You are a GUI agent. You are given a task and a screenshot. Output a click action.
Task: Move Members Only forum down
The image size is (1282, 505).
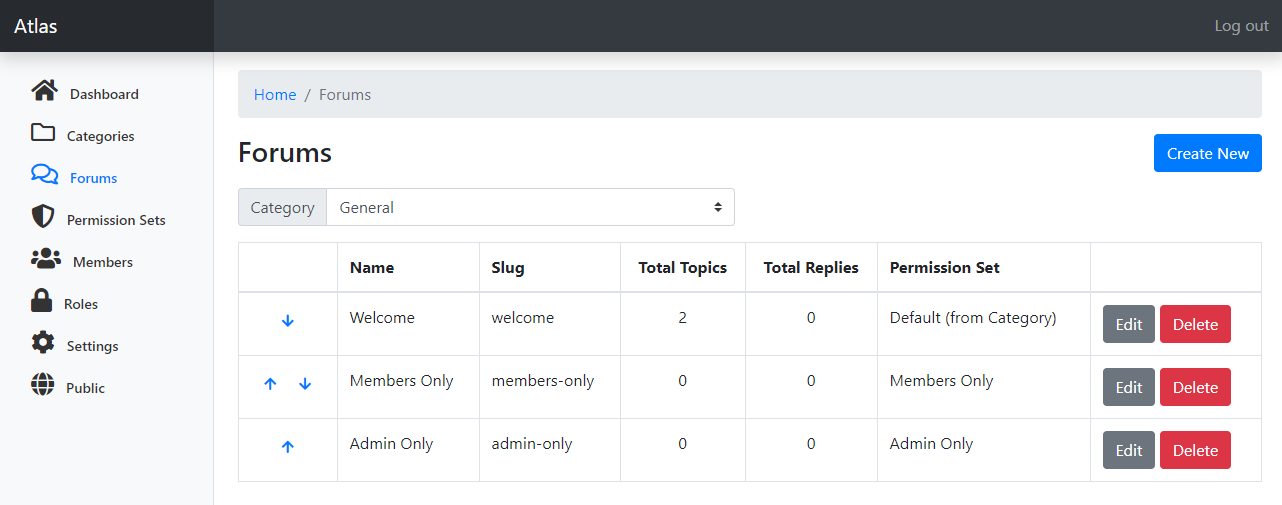pyautogui.click(x=305, y=384)
